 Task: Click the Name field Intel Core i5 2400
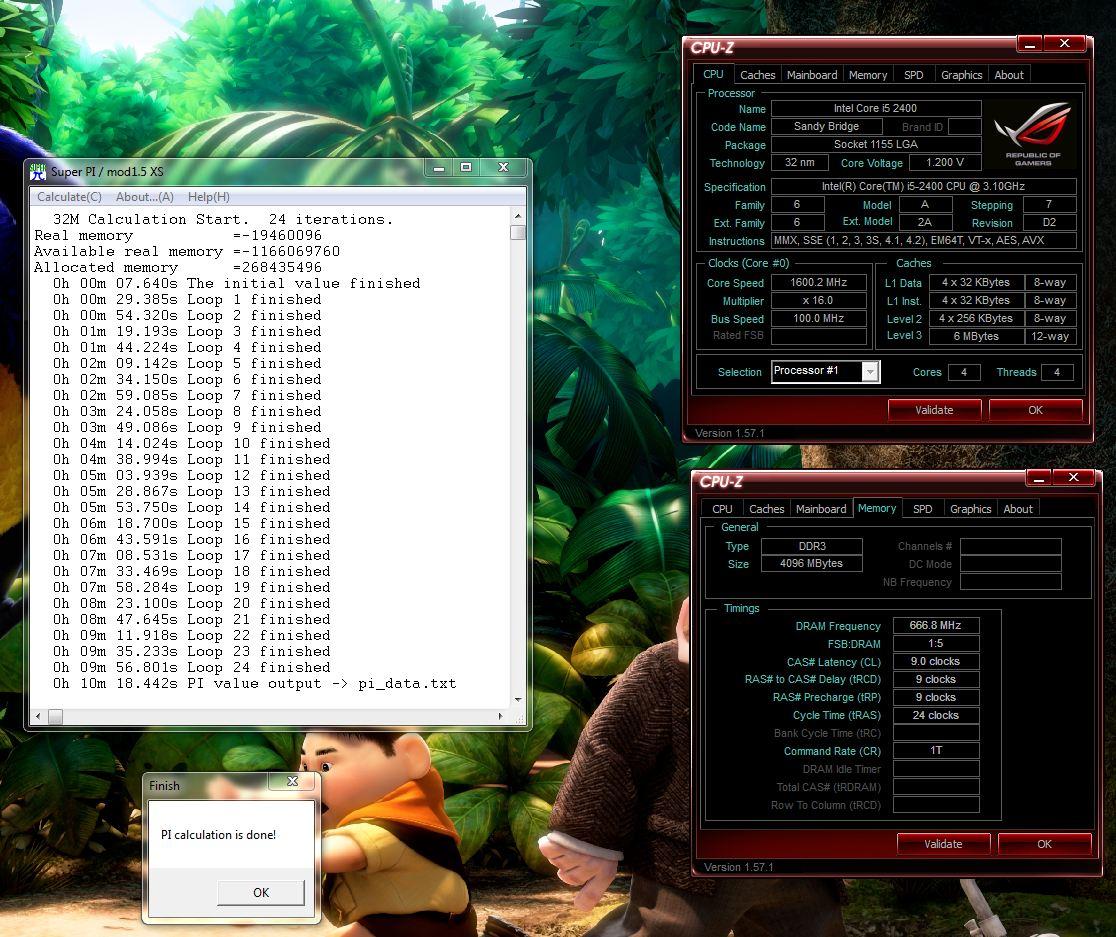click(x=875, y=108)
